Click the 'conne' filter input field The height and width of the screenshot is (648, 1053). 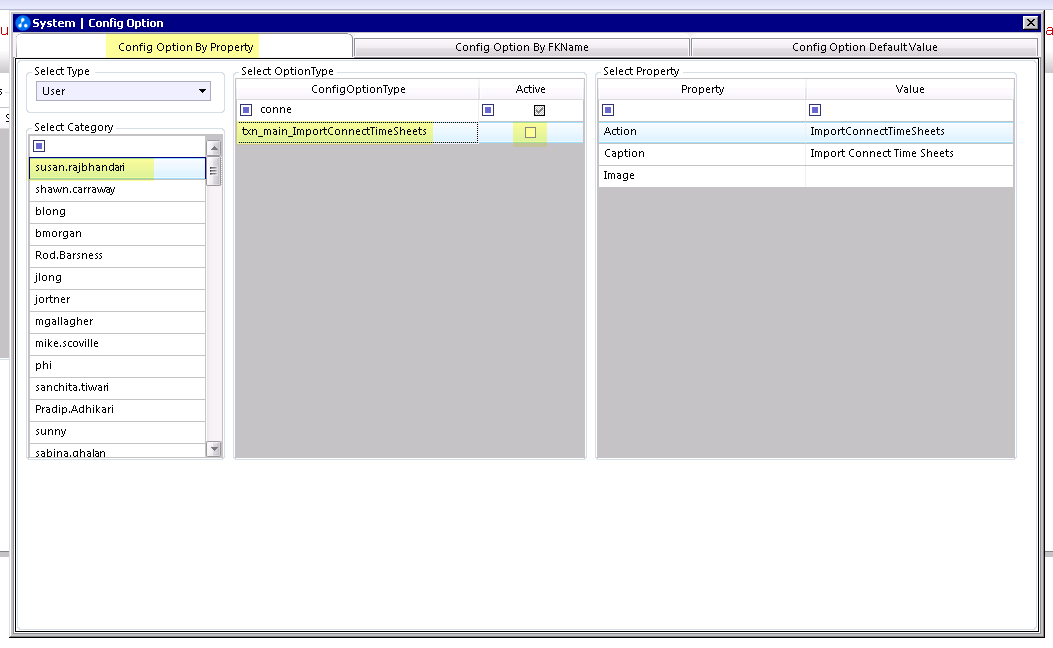tap(367, 109)
